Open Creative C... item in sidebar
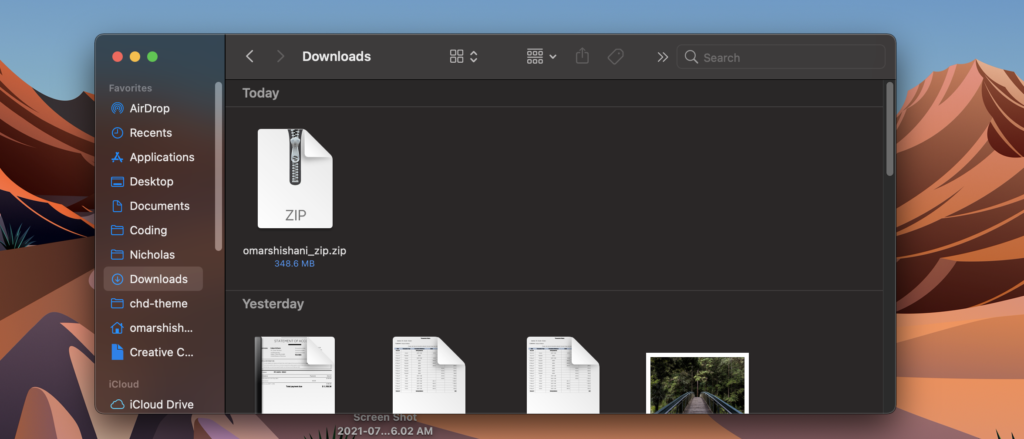The height and width of the screenshot is (439, 1024). [153, 352]
